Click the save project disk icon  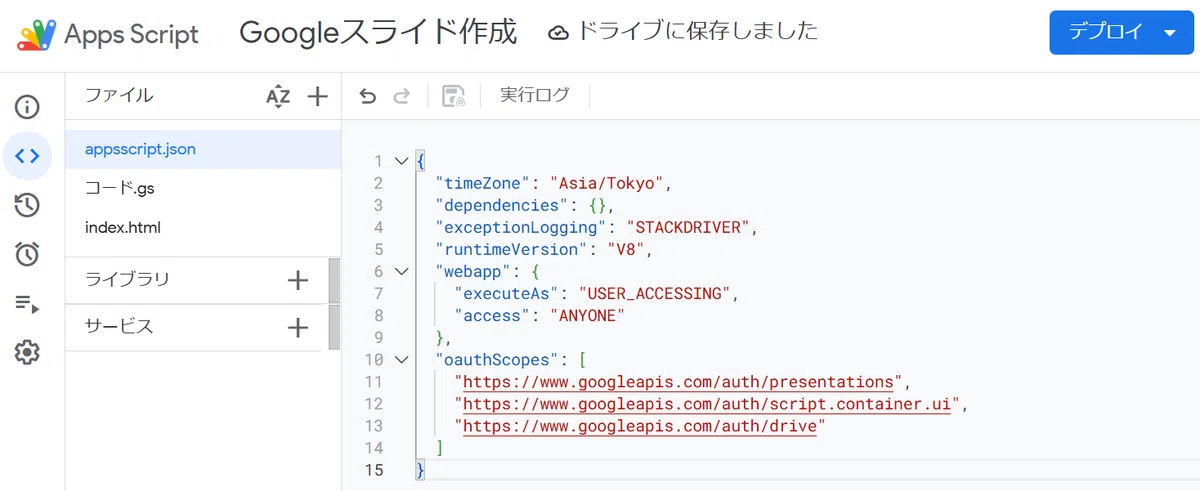pos(454,96)
